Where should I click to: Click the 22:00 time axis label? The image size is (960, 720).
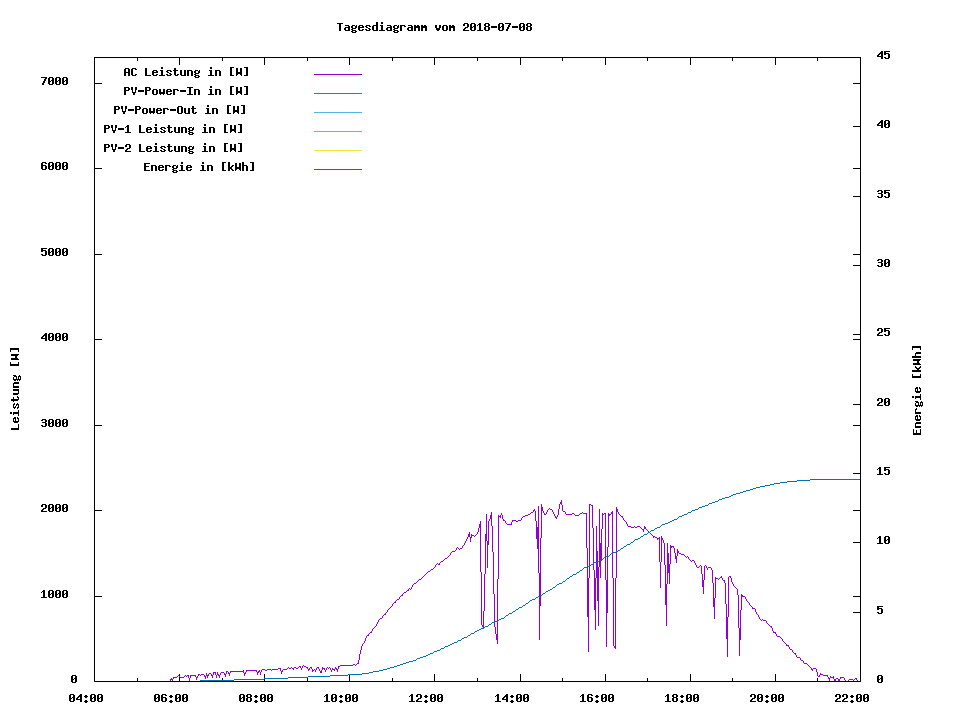tap(852, 699)
